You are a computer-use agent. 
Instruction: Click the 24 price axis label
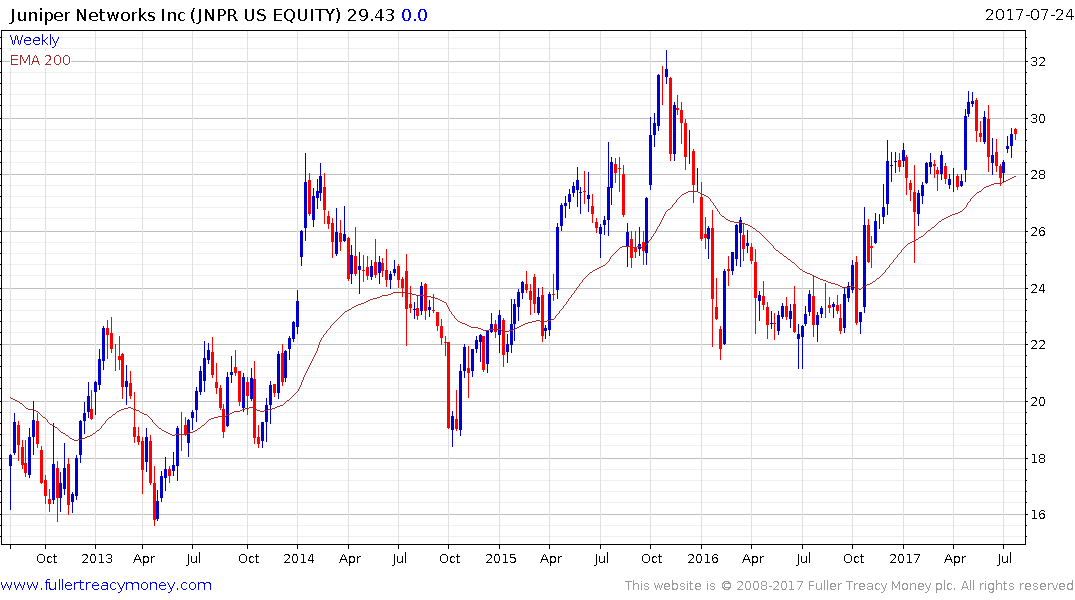click(1038, 289)
